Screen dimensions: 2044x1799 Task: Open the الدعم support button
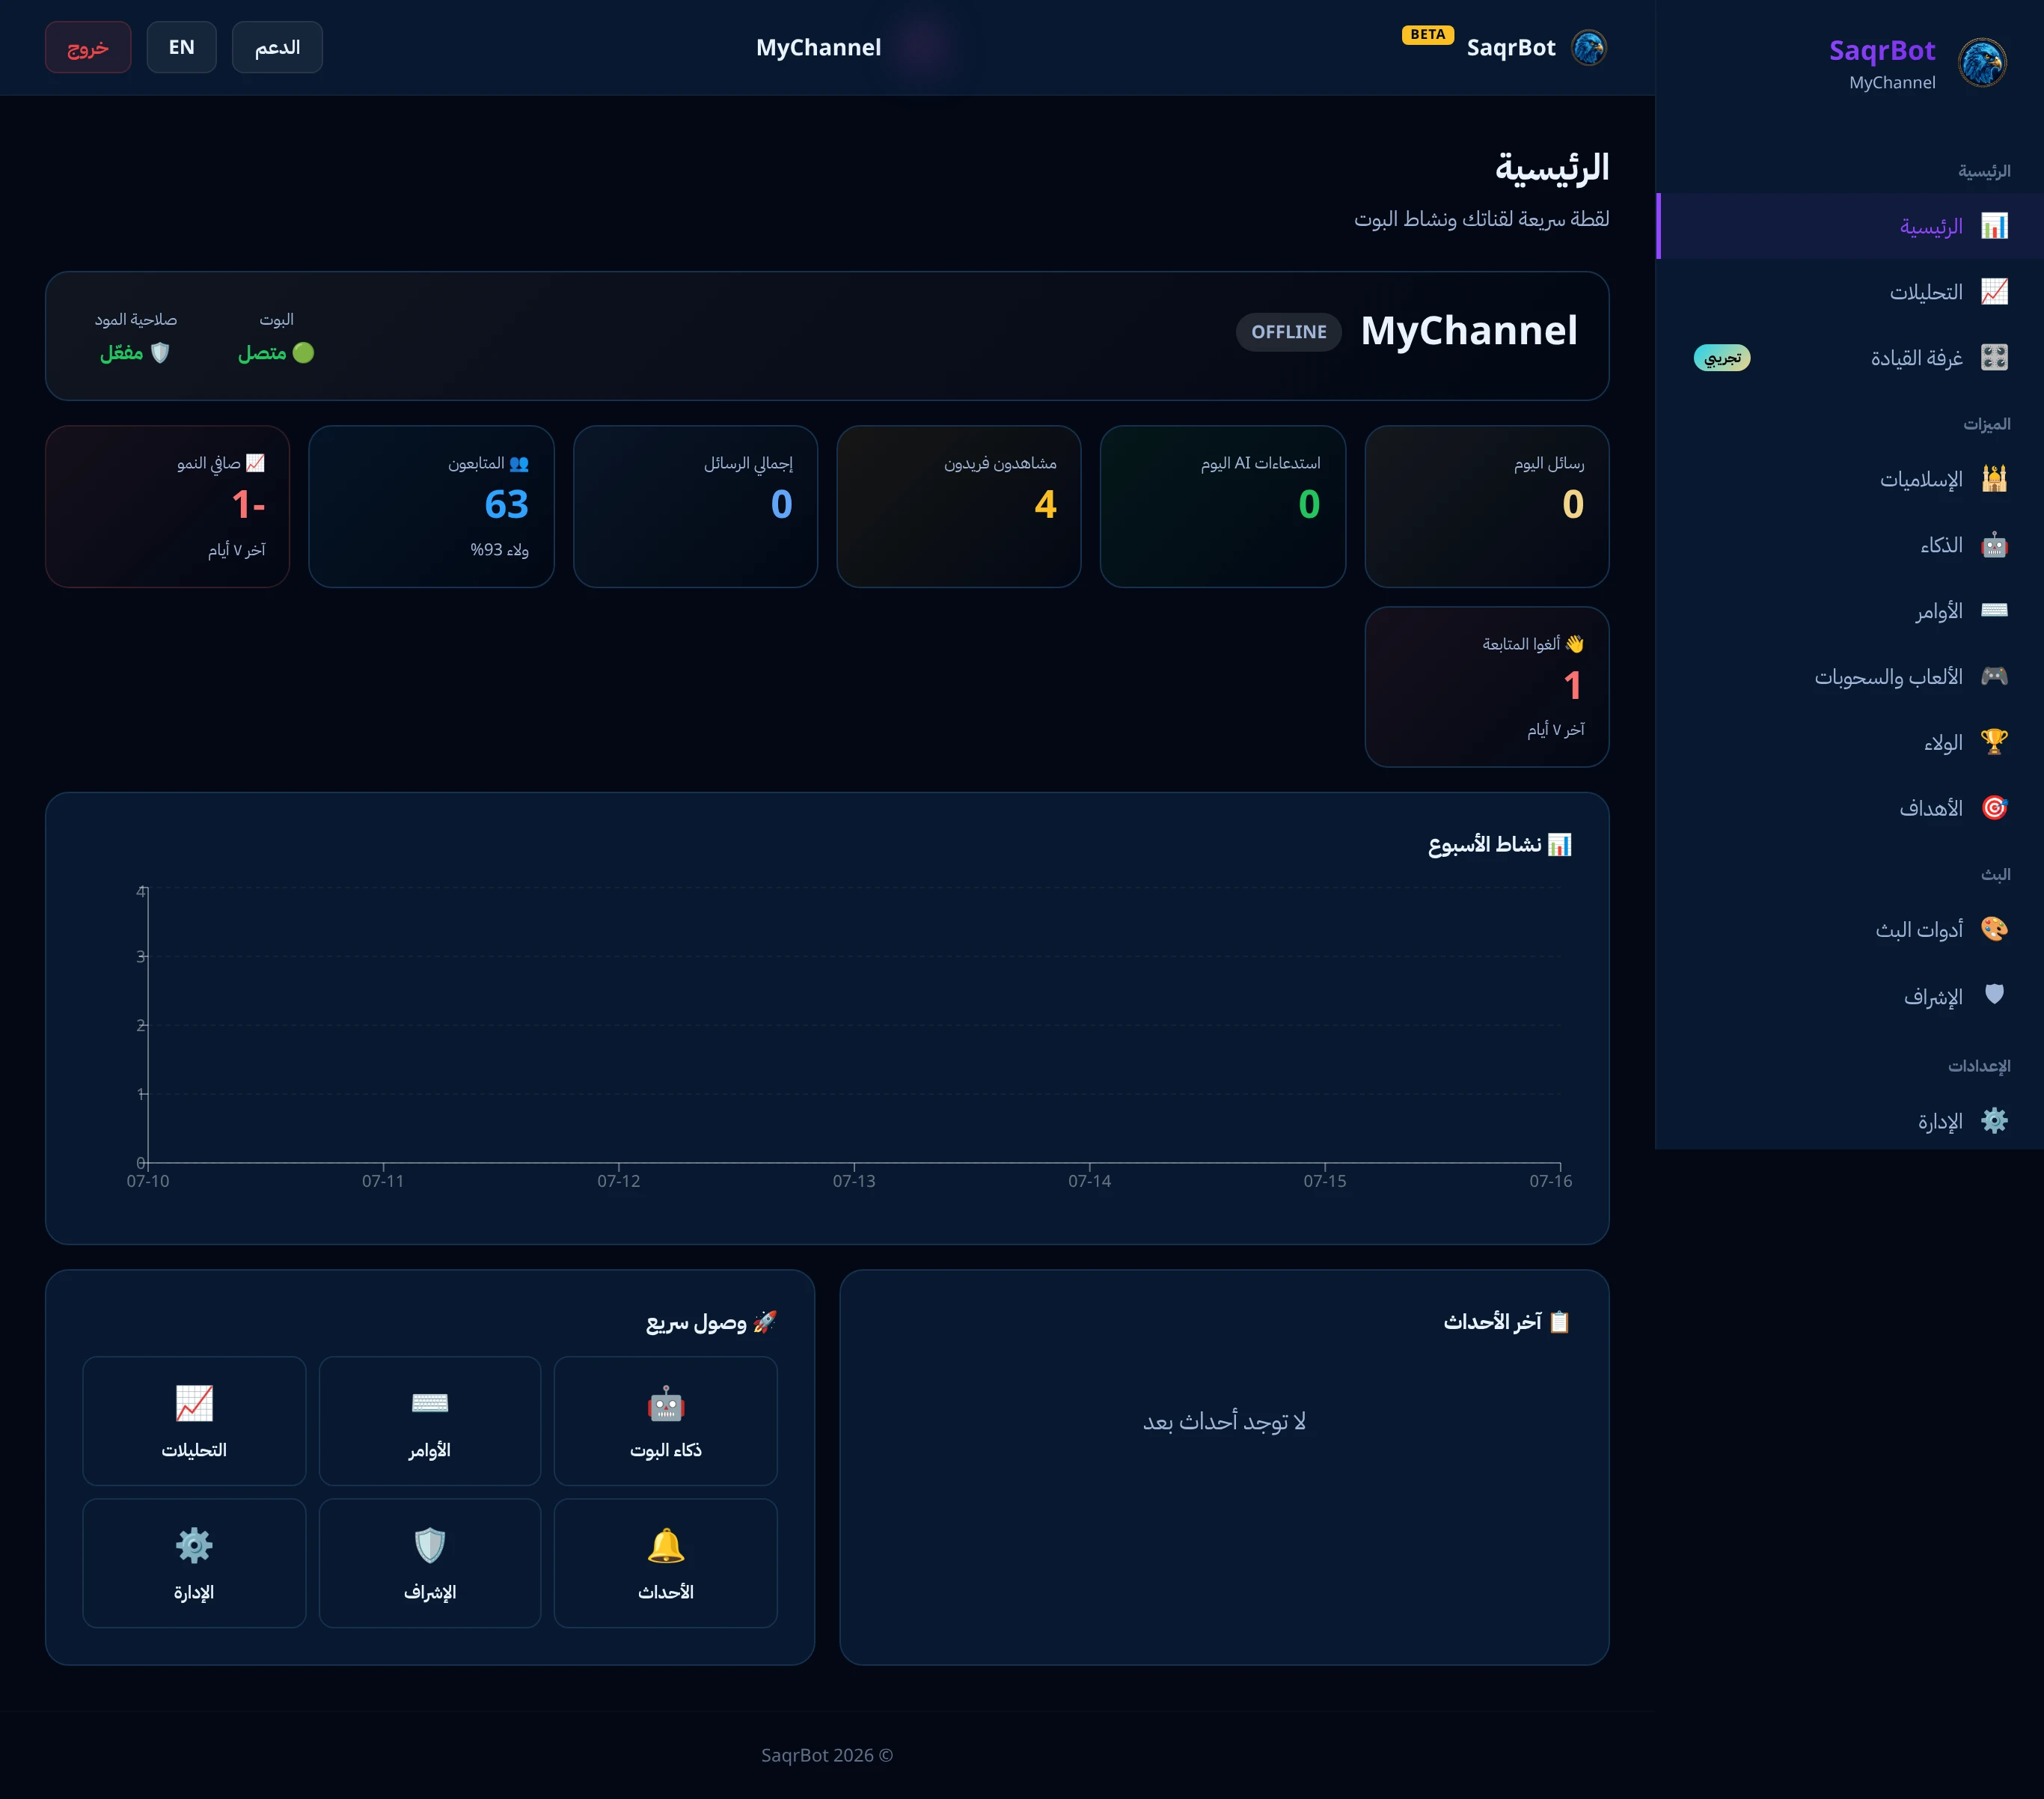pyautogui.click(x=277, y=47)
